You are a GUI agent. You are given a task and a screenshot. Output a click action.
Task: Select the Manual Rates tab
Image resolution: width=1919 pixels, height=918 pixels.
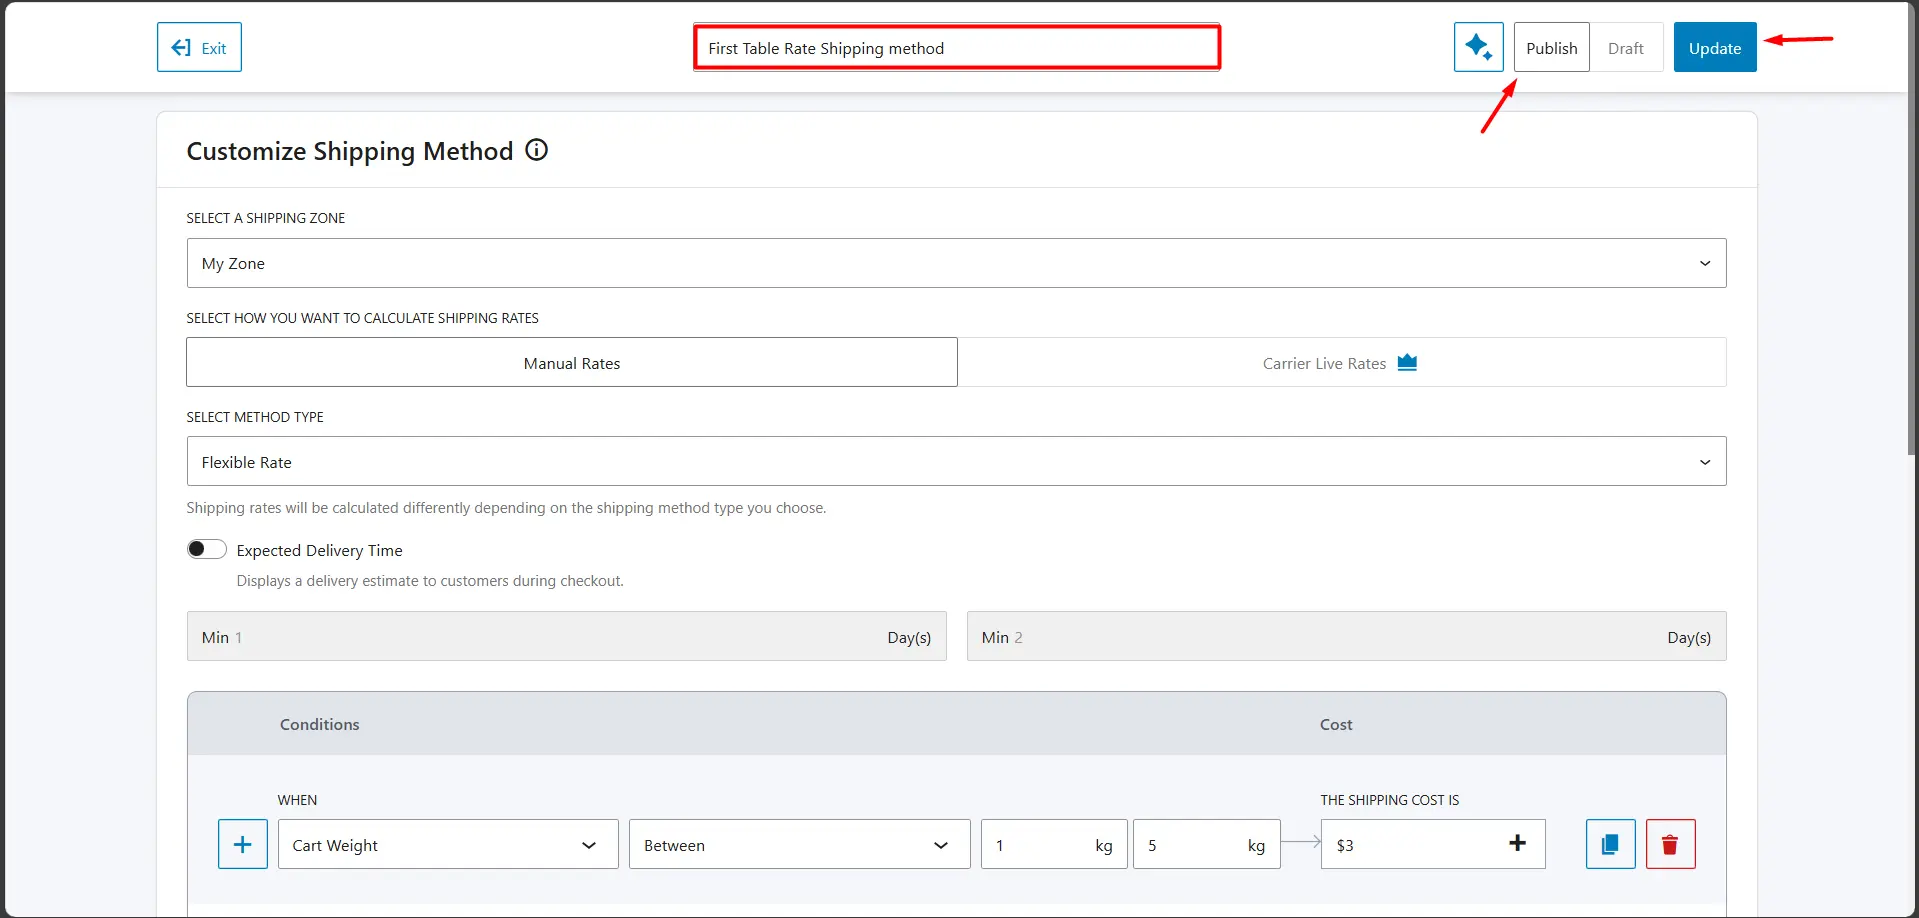(x=571, y=363)
